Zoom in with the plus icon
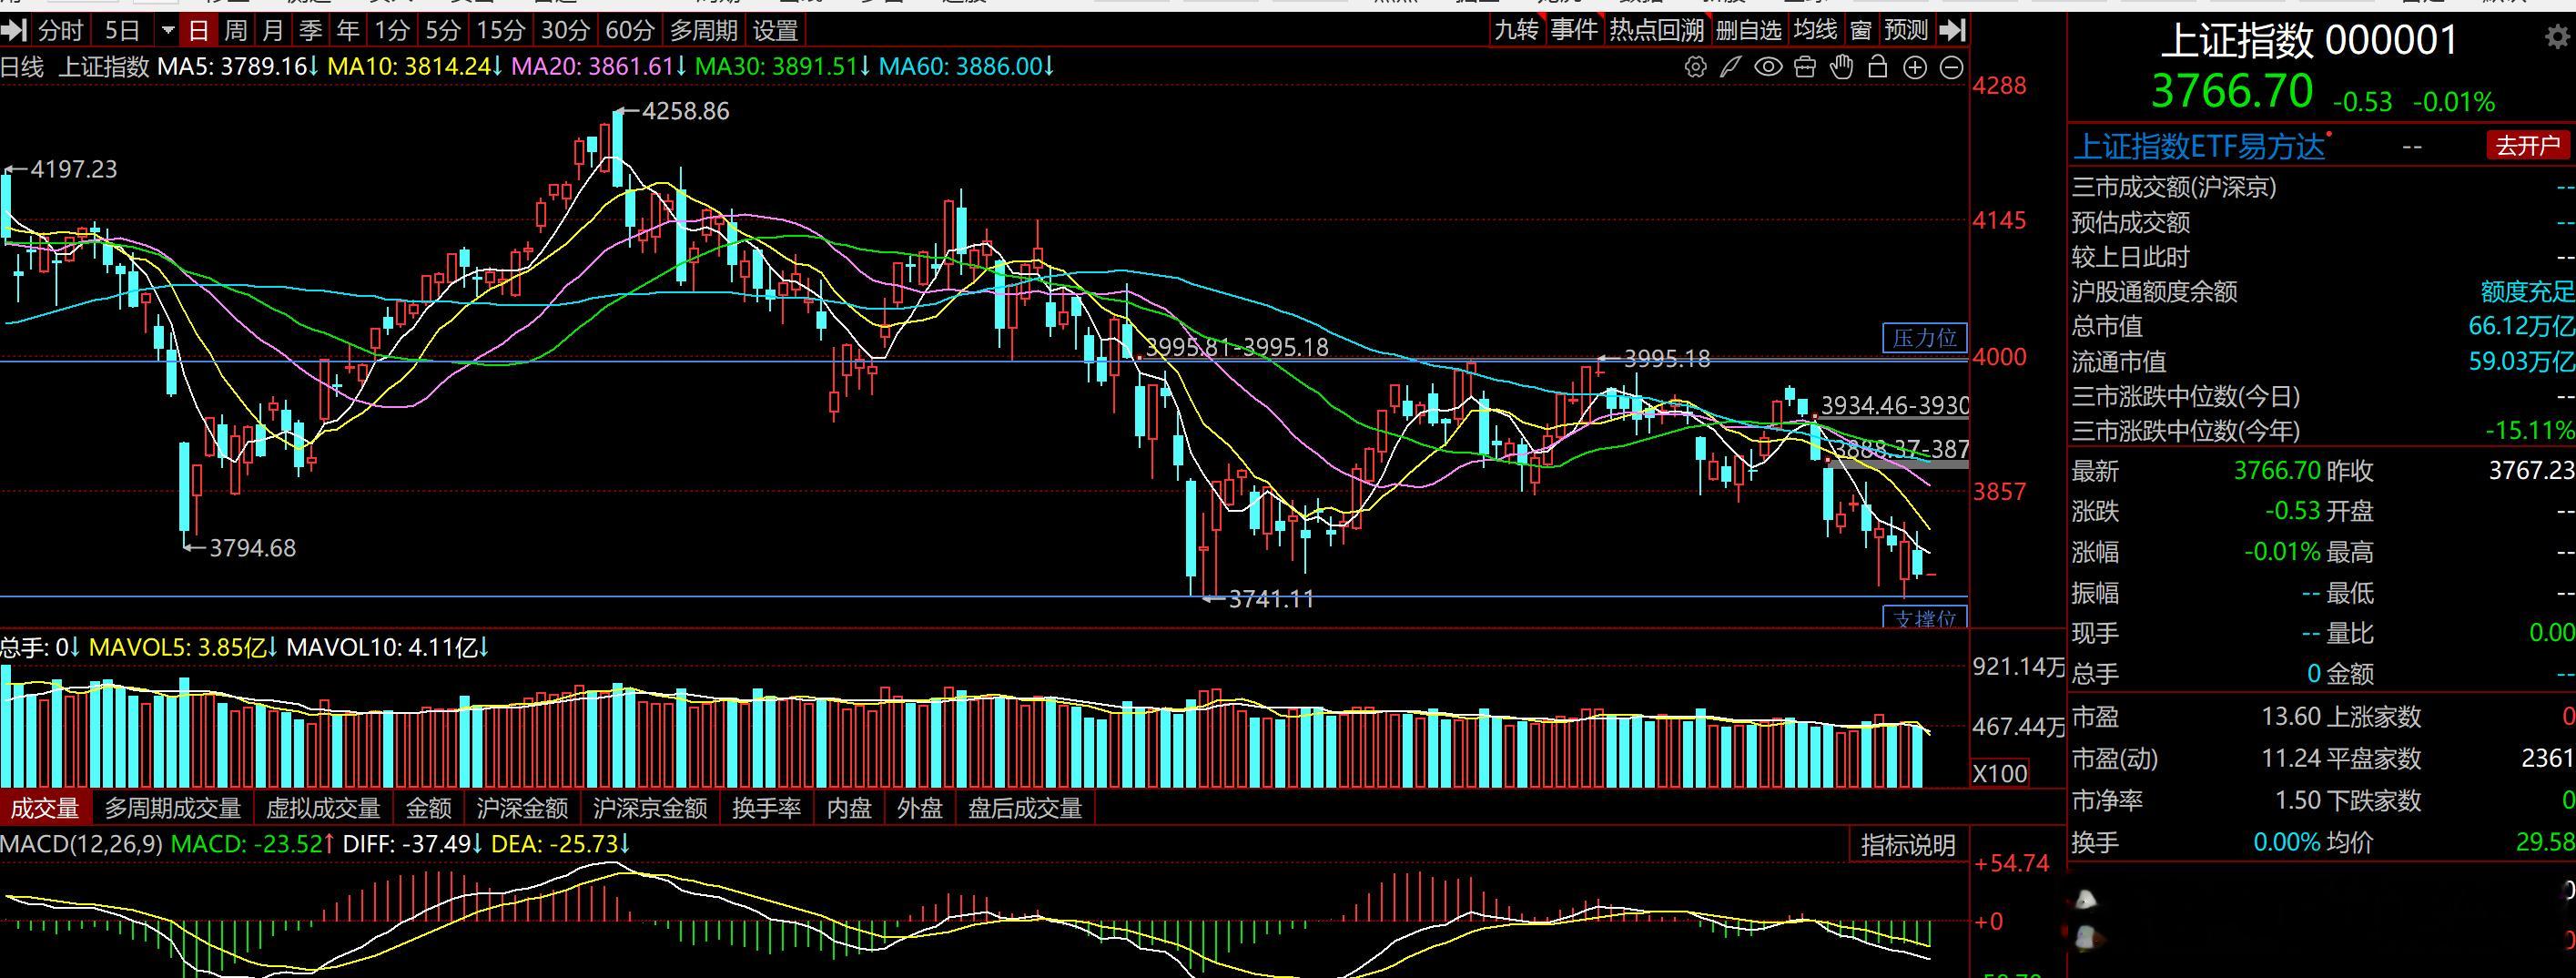Image resolution: width=2576 pixels, height=978 pixels. tap(1915, 67)
